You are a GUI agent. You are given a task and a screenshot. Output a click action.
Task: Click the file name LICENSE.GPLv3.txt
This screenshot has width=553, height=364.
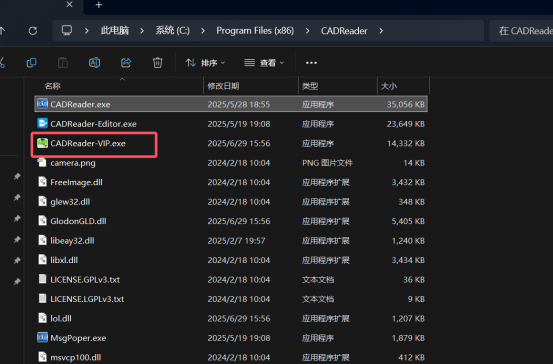[85, 280]
